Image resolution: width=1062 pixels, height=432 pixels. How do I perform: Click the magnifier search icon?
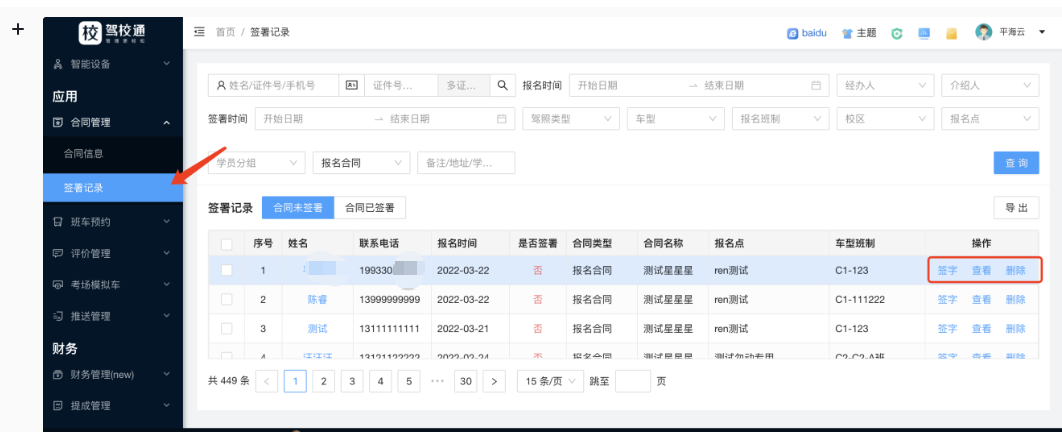[503, 85]
